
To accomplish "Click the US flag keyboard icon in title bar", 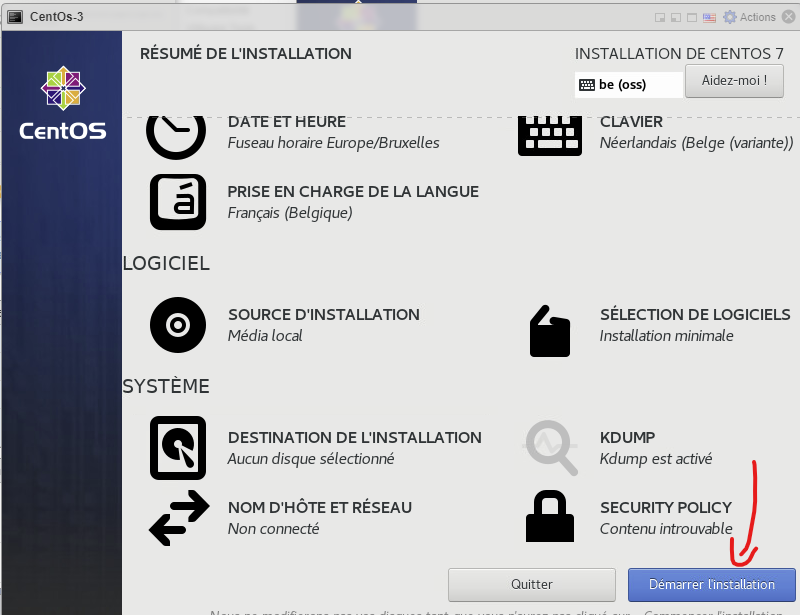I will coord(709,18).
